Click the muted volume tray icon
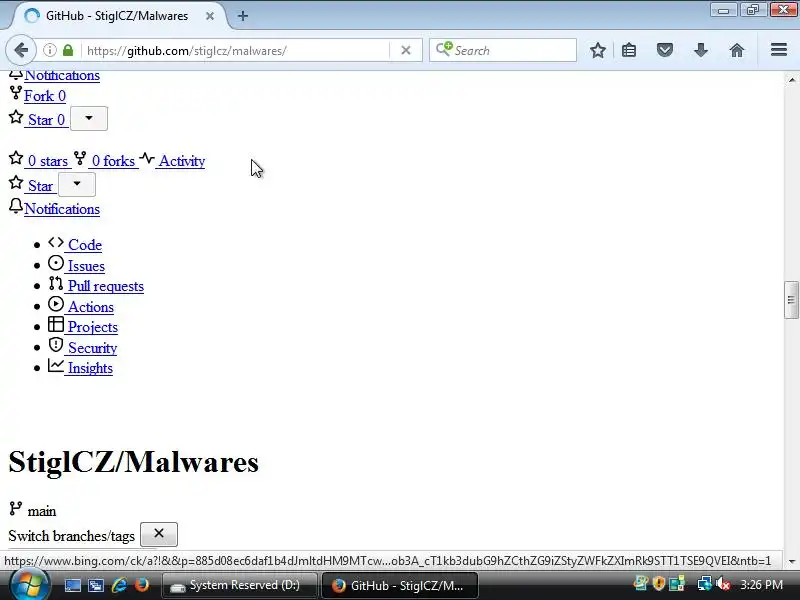 coord(723,584)
